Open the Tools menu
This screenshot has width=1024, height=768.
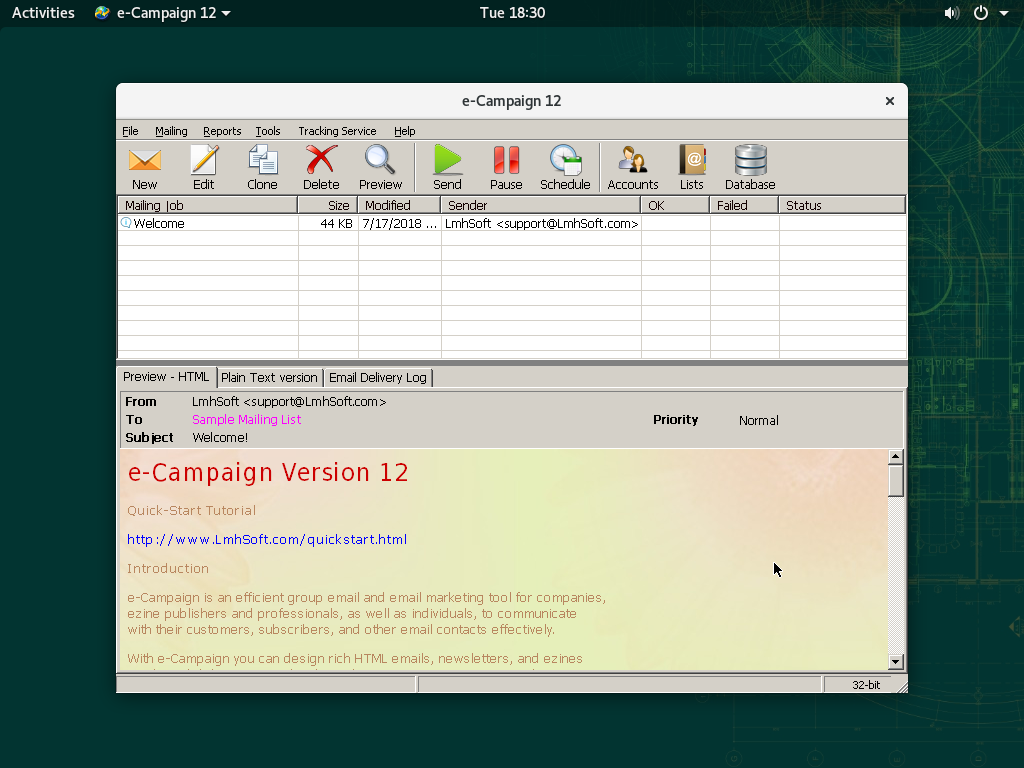[x=268, y=131]
